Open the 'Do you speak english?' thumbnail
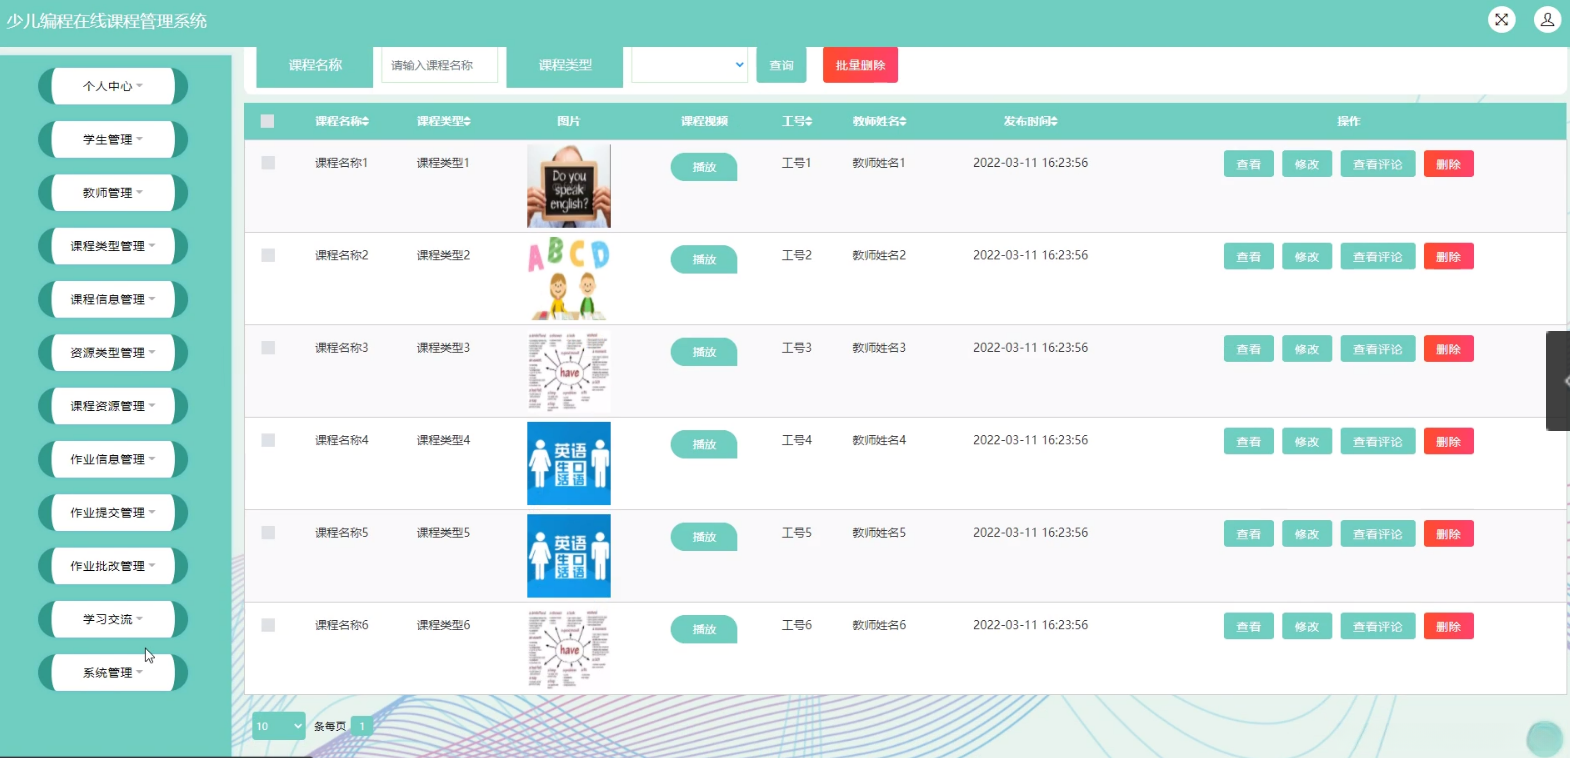1570x758 pixels. coord(569,186)
